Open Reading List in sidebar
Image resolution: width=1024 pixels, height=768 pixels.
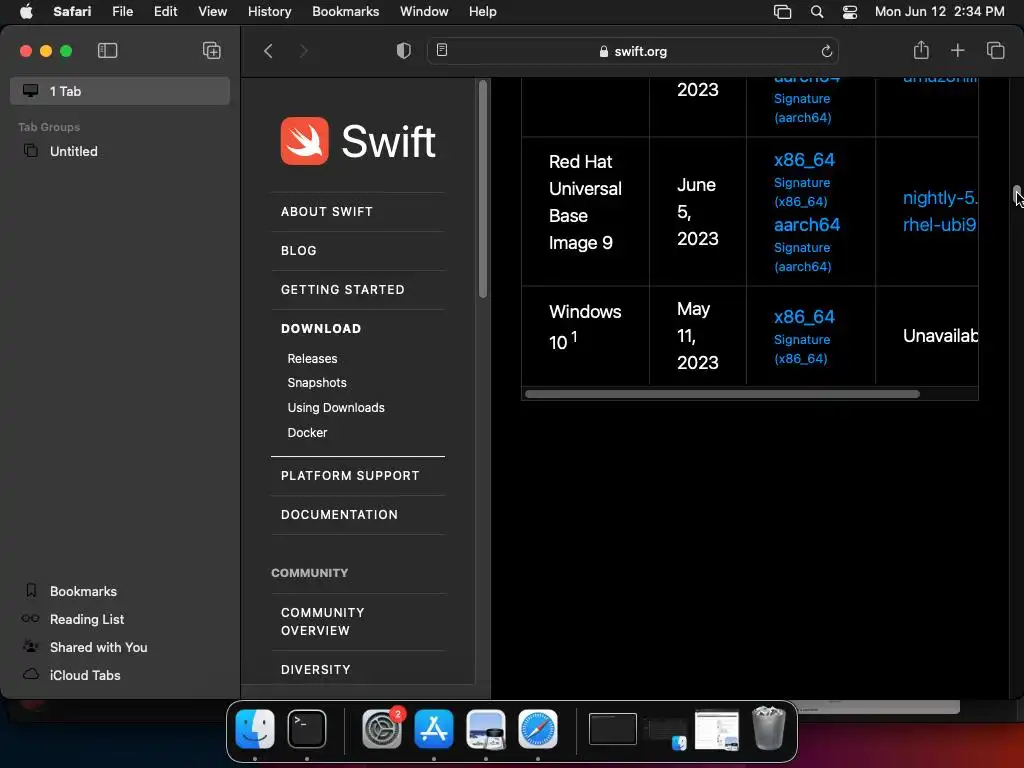(87, 619)
